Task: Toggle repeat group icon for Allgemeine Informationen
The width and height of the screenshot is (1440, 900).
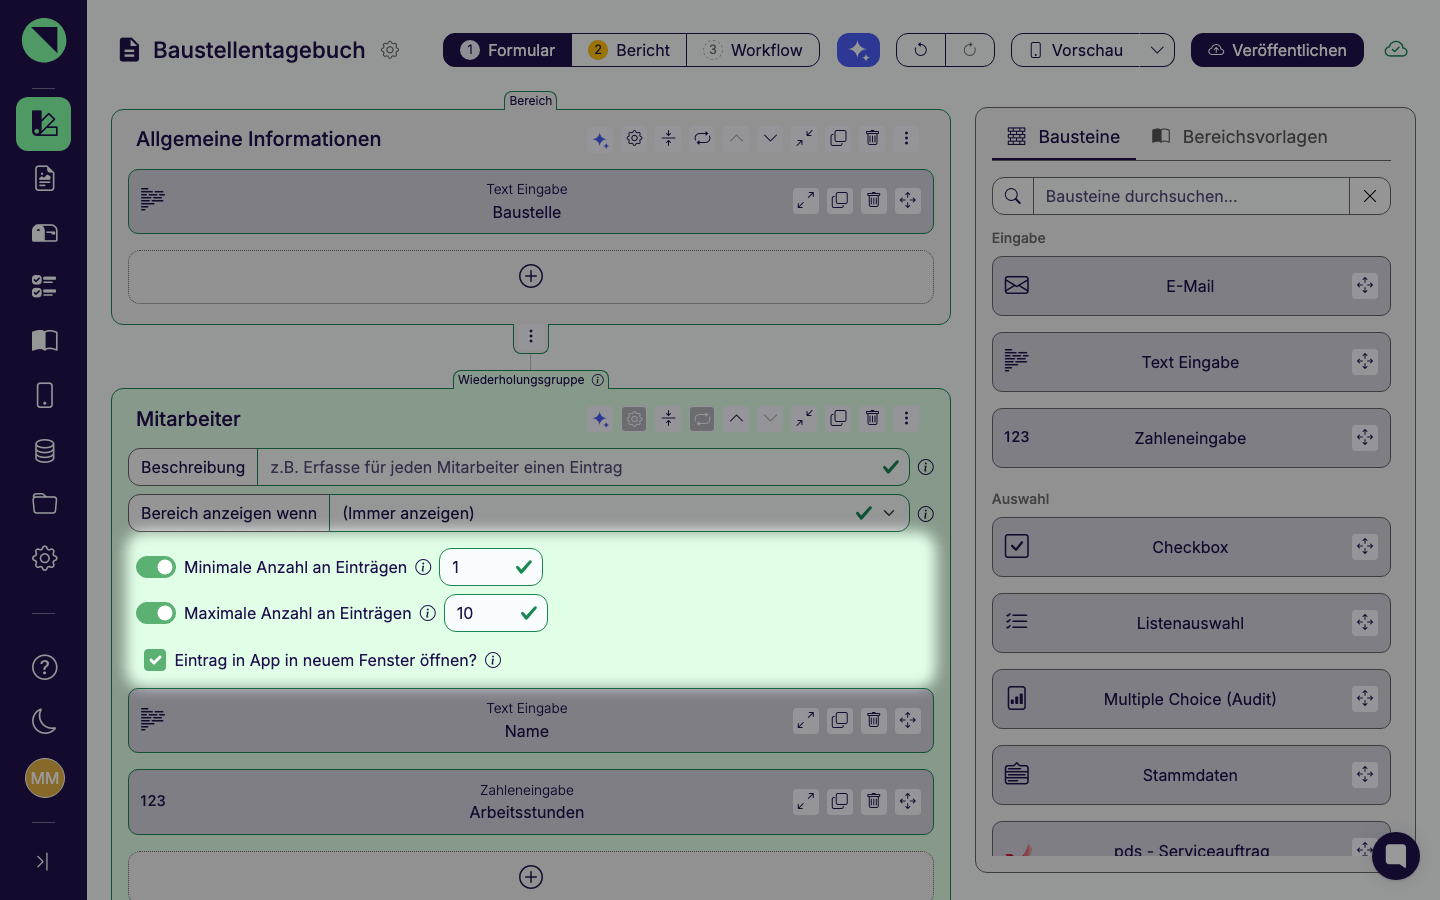Action: pos(702,138)
